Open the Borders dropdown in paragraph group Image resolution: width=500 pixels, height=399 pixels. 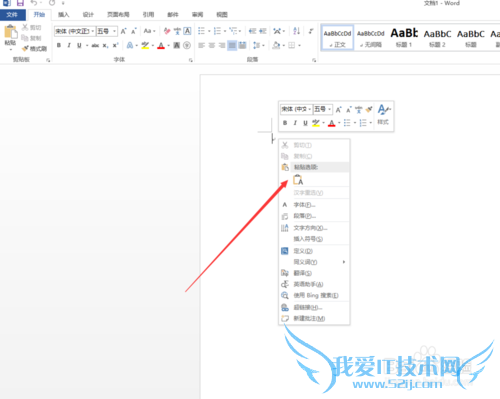tap(299, 45)
